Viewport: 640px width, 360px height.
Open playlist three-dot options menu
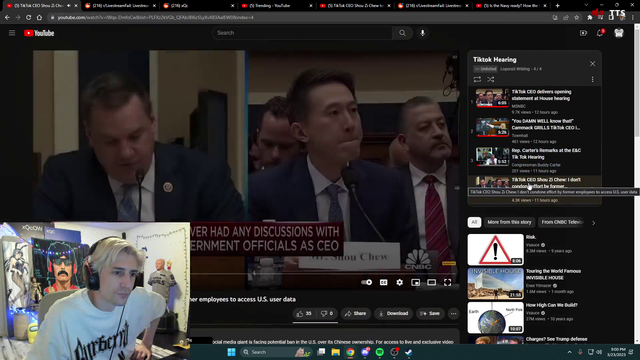[592, 80]
